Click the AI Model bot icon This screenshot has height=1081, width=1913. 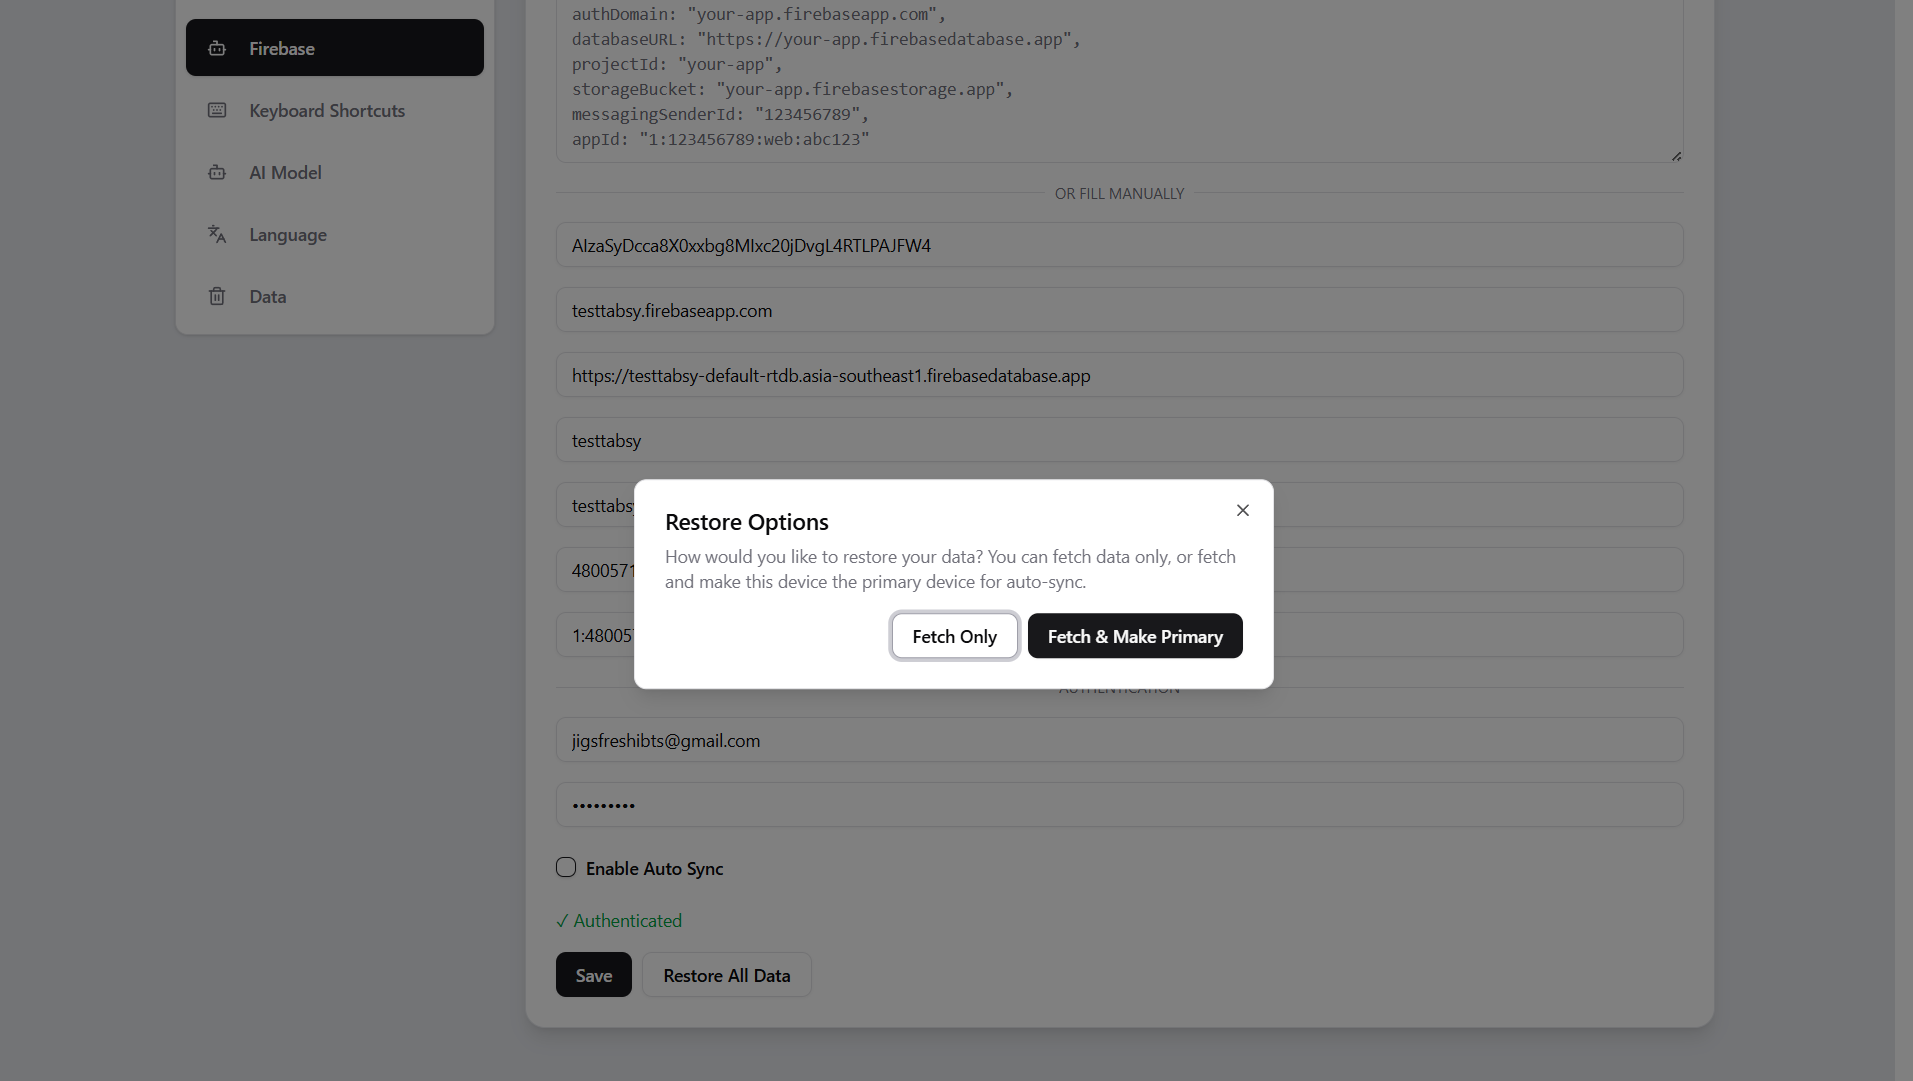217,172
